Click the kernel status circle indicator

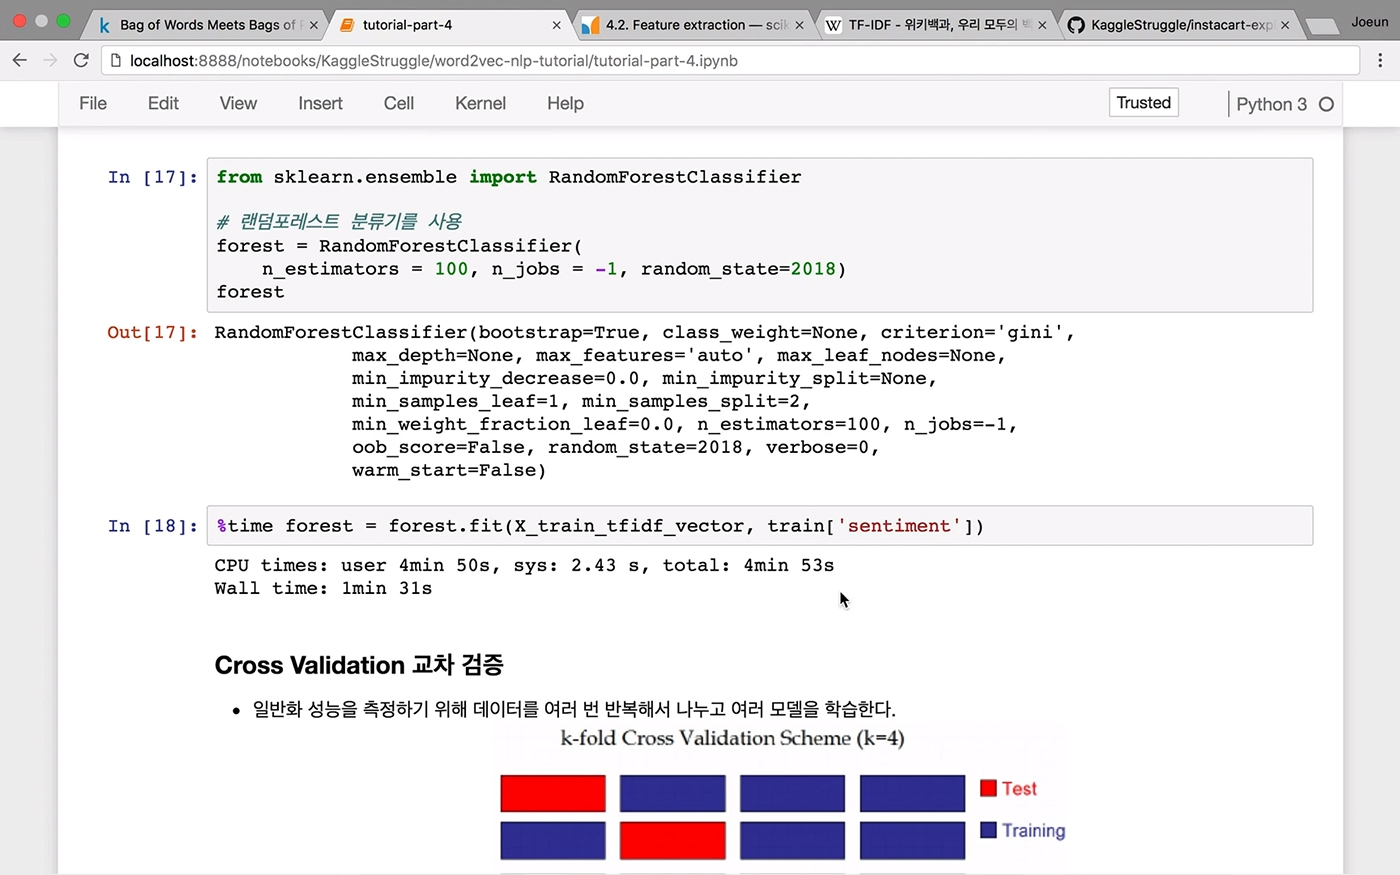tap(1326, 104)
